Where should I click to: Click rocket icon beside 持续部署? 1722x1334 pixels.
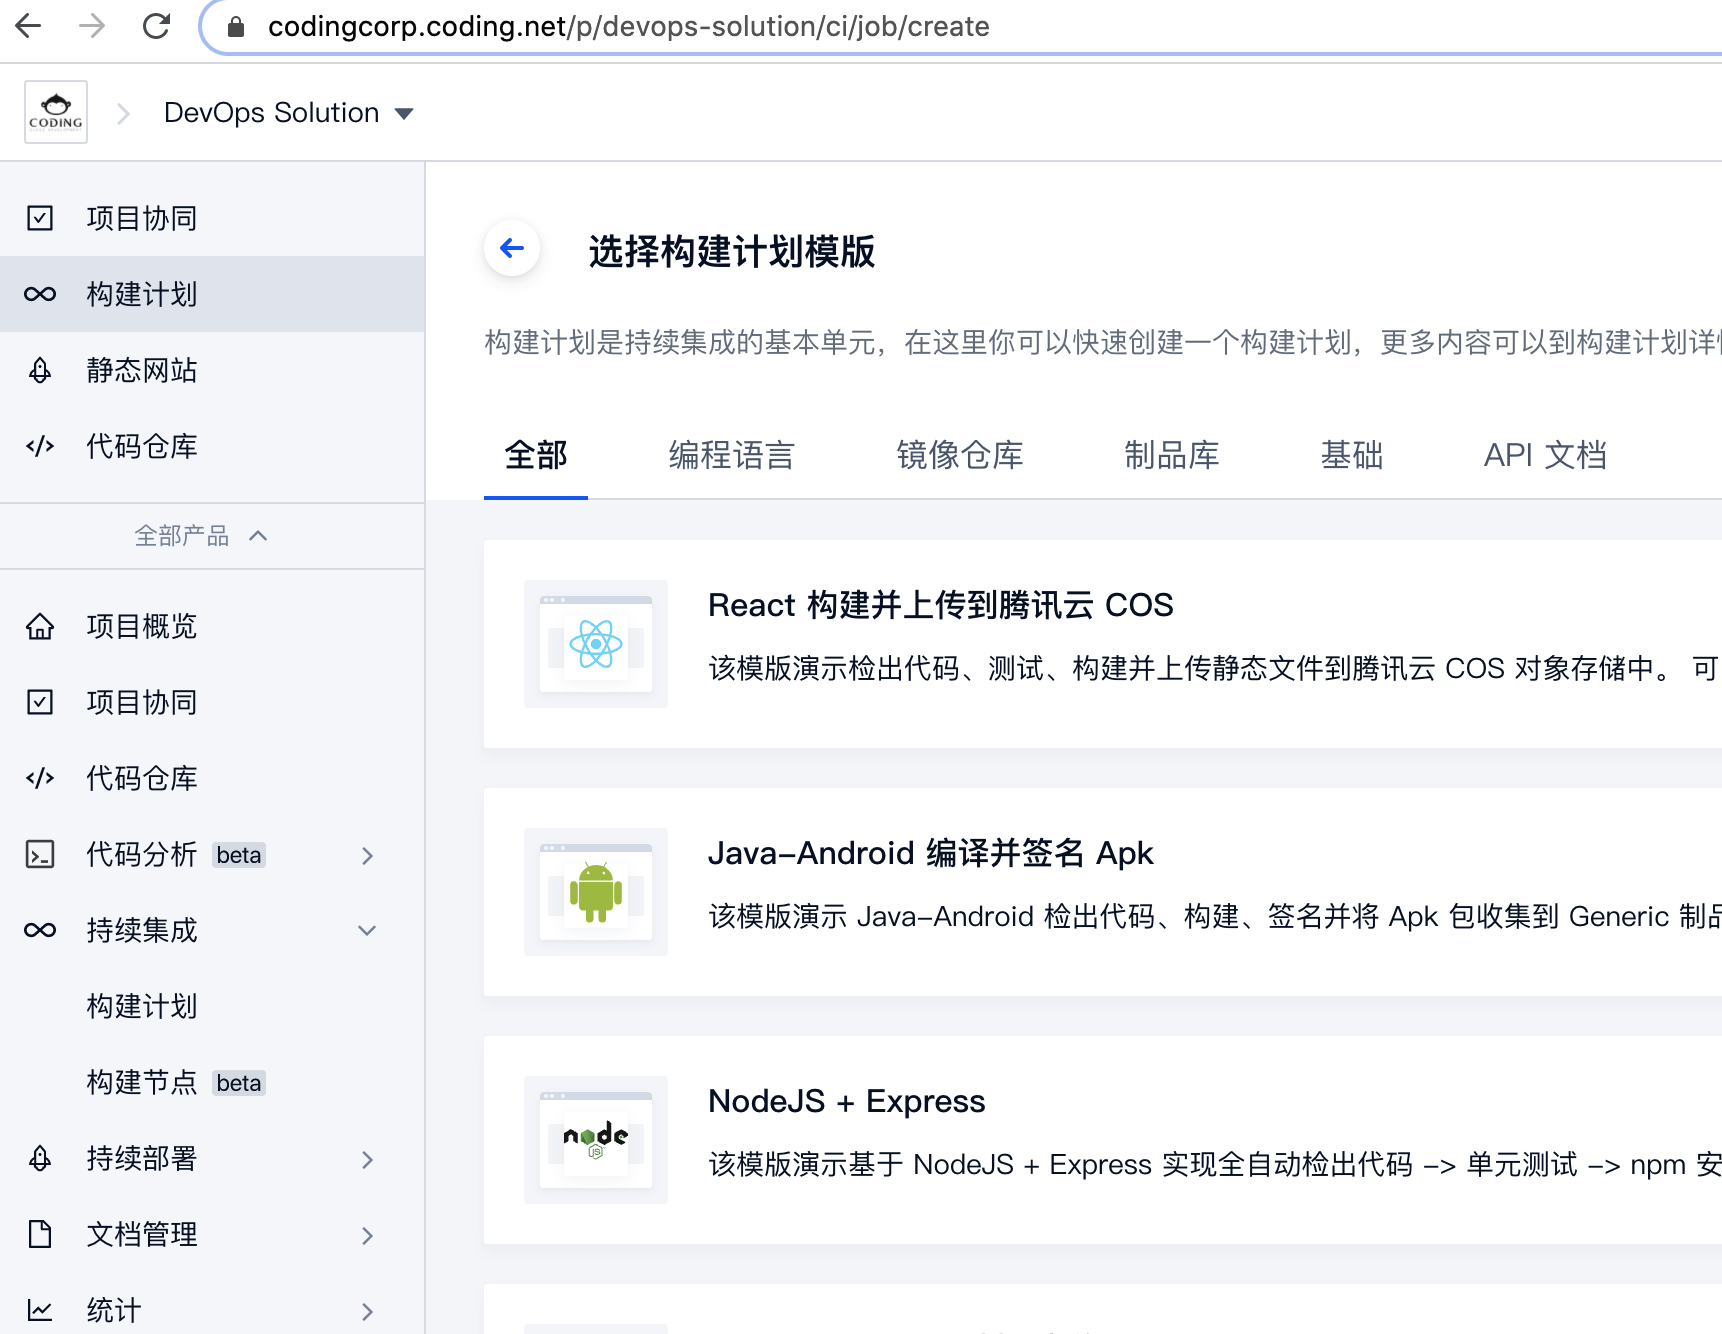40,1158
